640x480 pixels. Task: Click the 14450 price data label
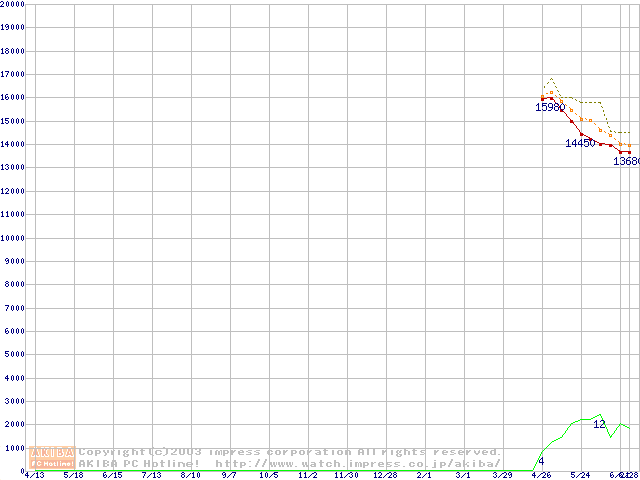coord(580,143)
